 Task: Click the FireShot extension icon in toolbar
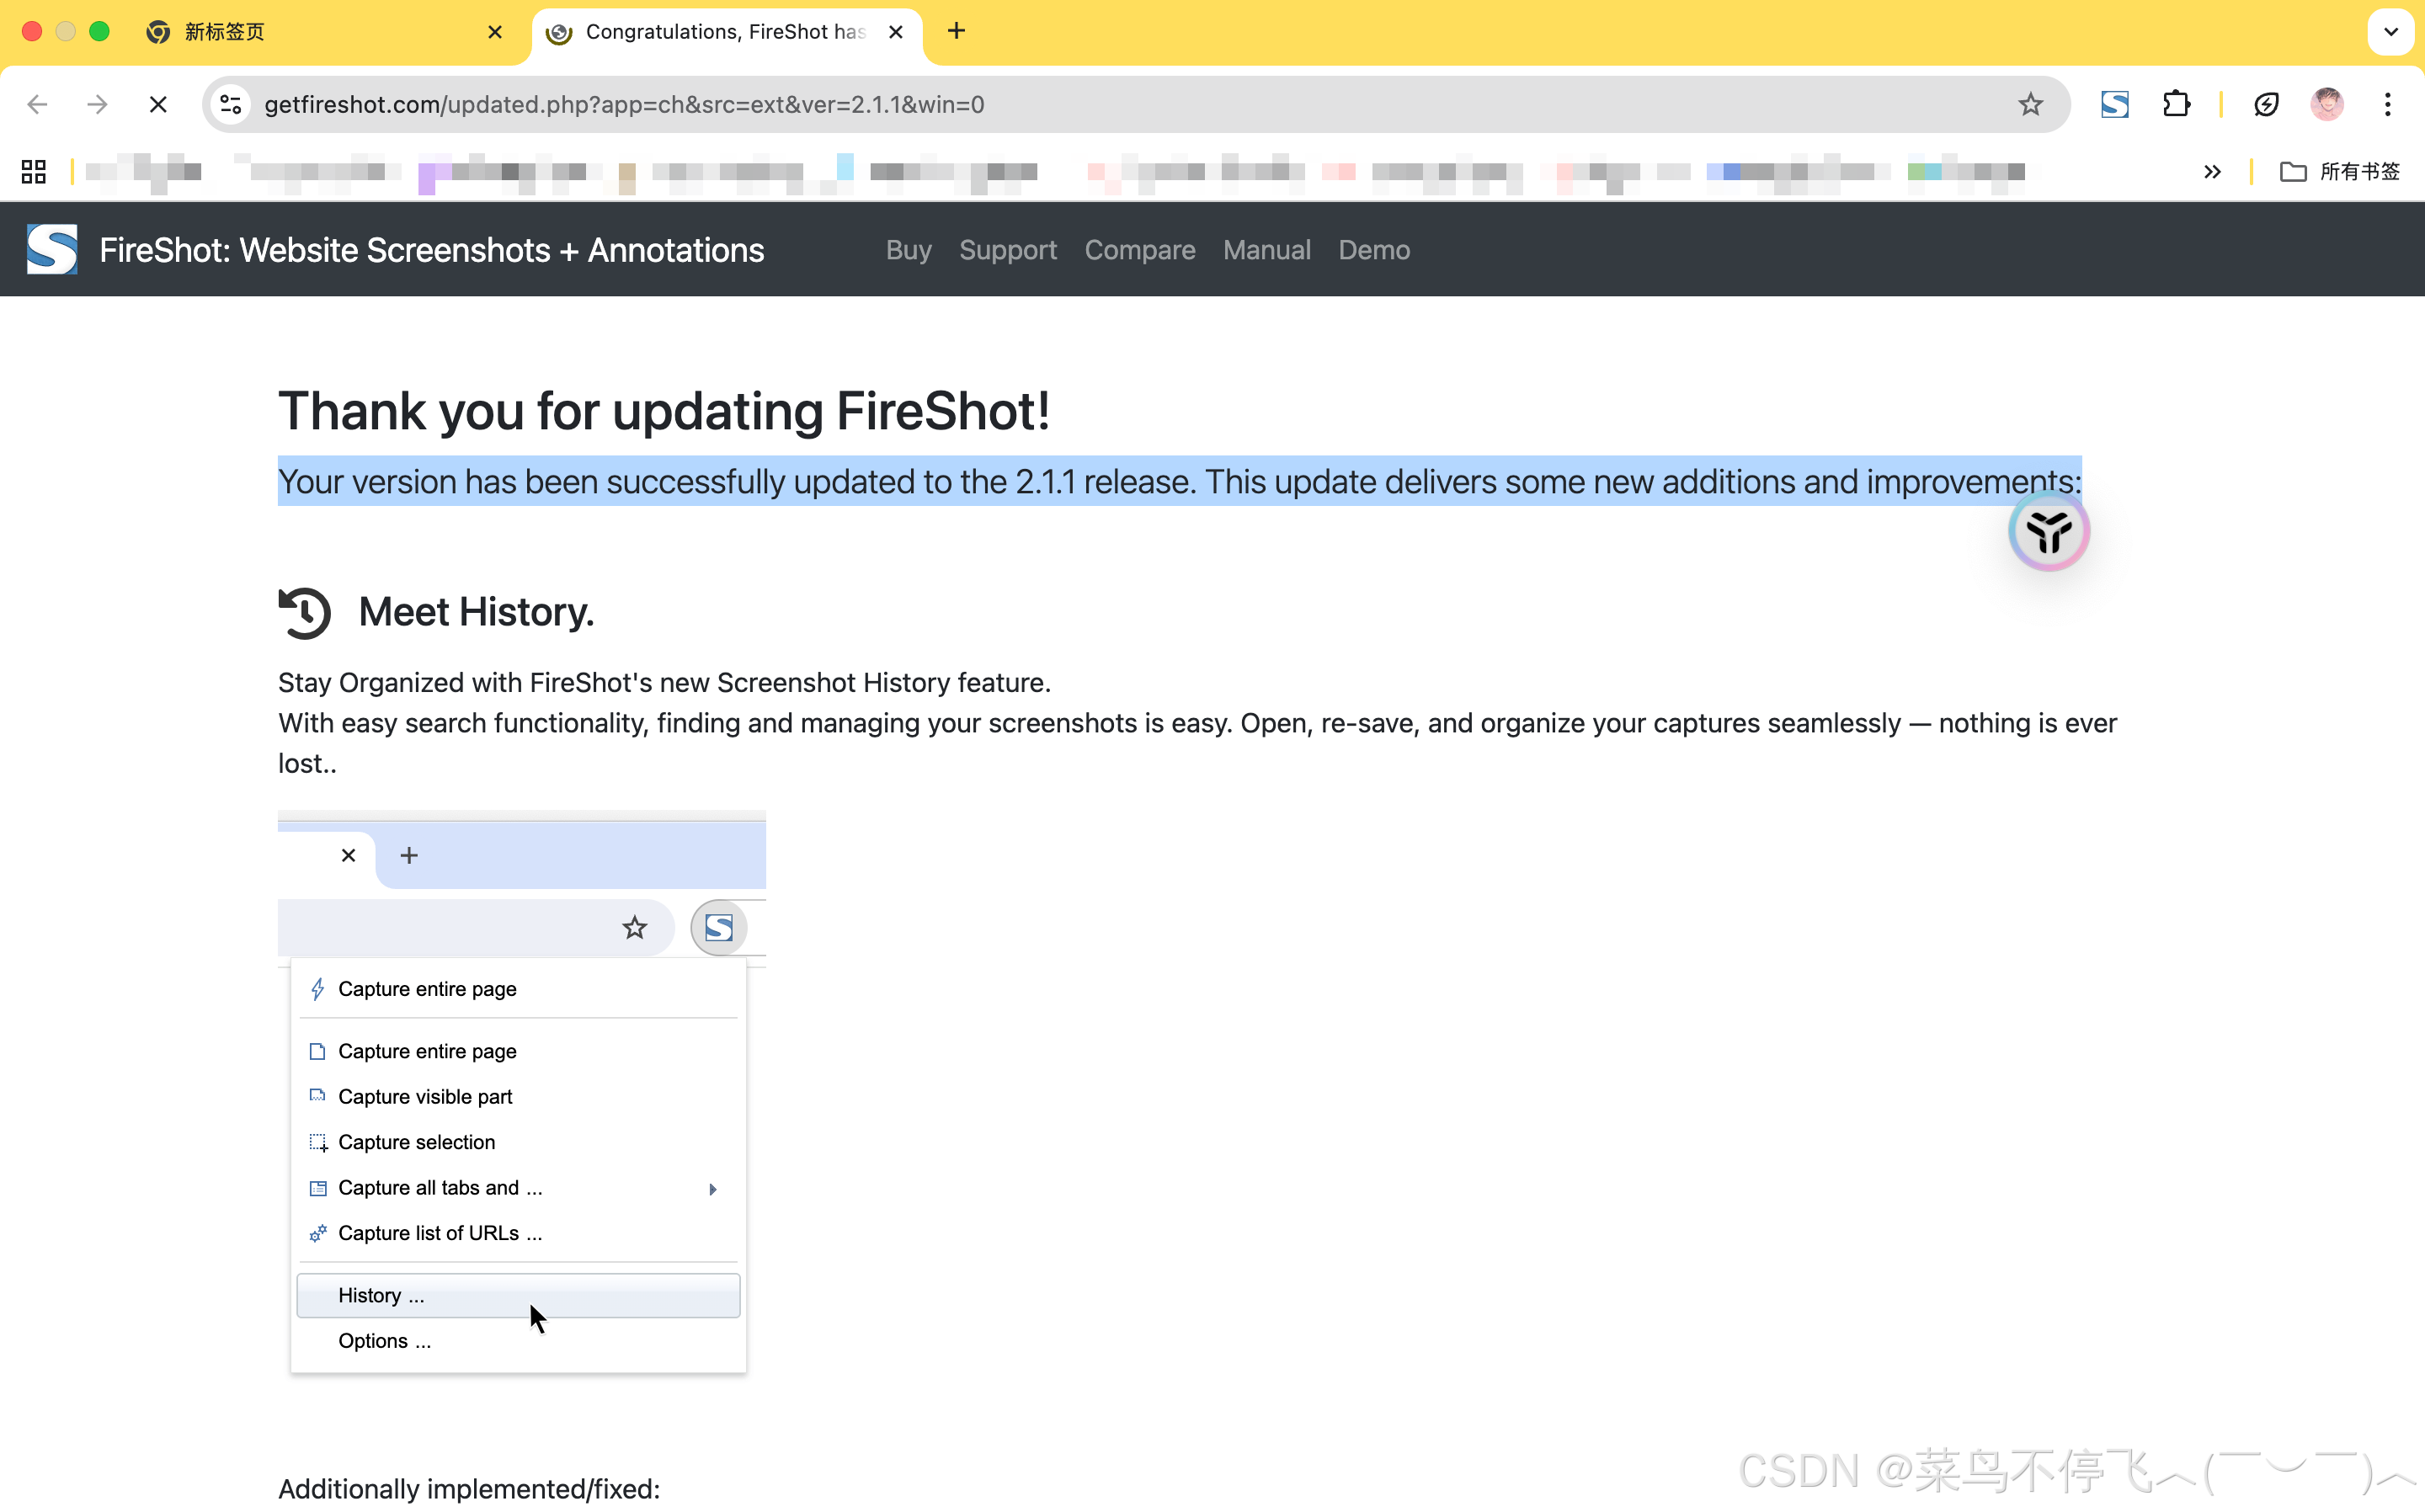point(2114,104)
